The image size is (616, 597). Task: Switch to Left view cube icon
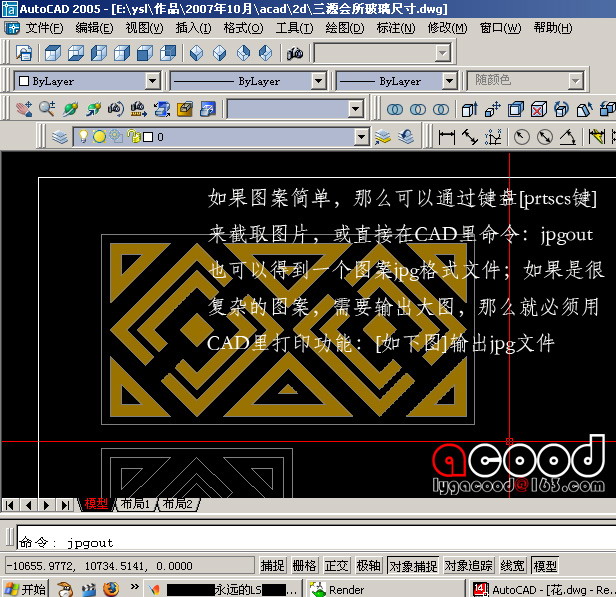tap(99, 53)
